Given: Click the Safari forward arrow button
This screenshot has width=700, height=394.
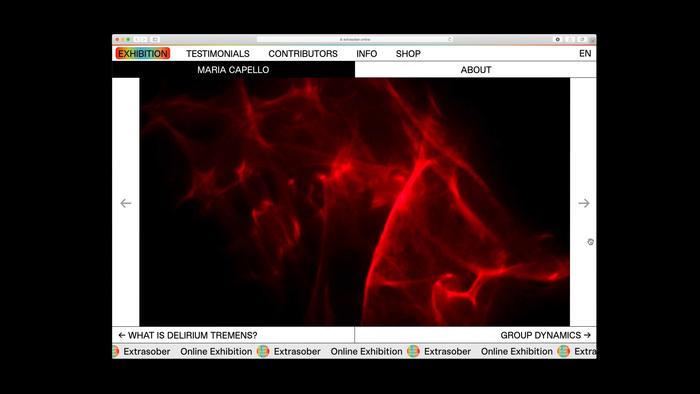Looking at the screenshot, I should pos(144,39).
